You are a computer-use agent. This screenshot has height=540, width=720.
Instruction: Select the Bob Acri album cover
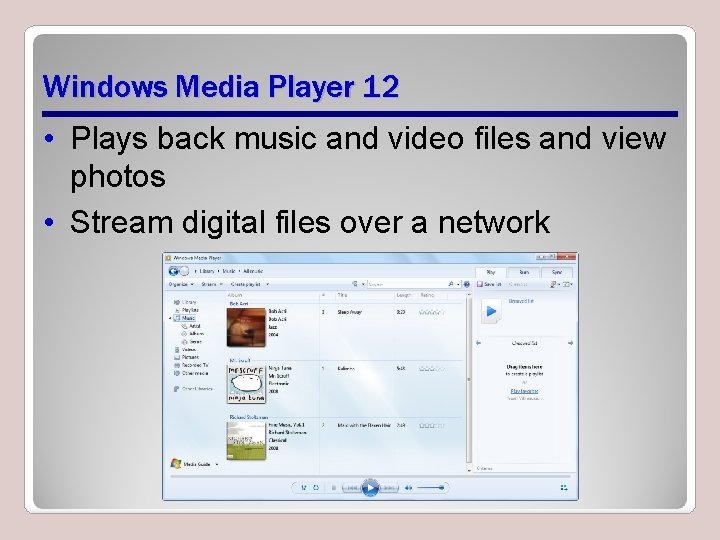pyautogui.click(x=246, y=327)
